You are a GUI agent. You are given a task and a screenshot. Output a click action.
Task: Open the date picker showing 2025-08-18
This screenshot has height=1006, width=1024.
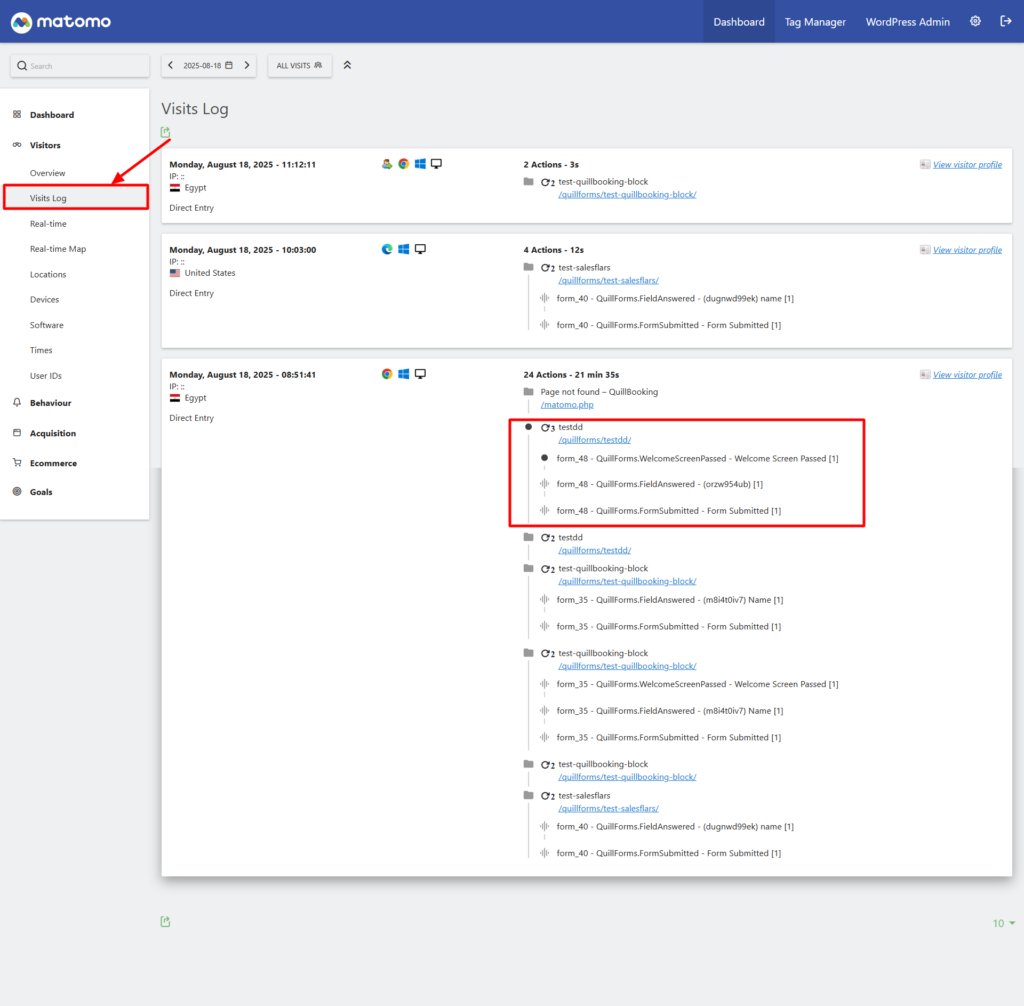208,65
